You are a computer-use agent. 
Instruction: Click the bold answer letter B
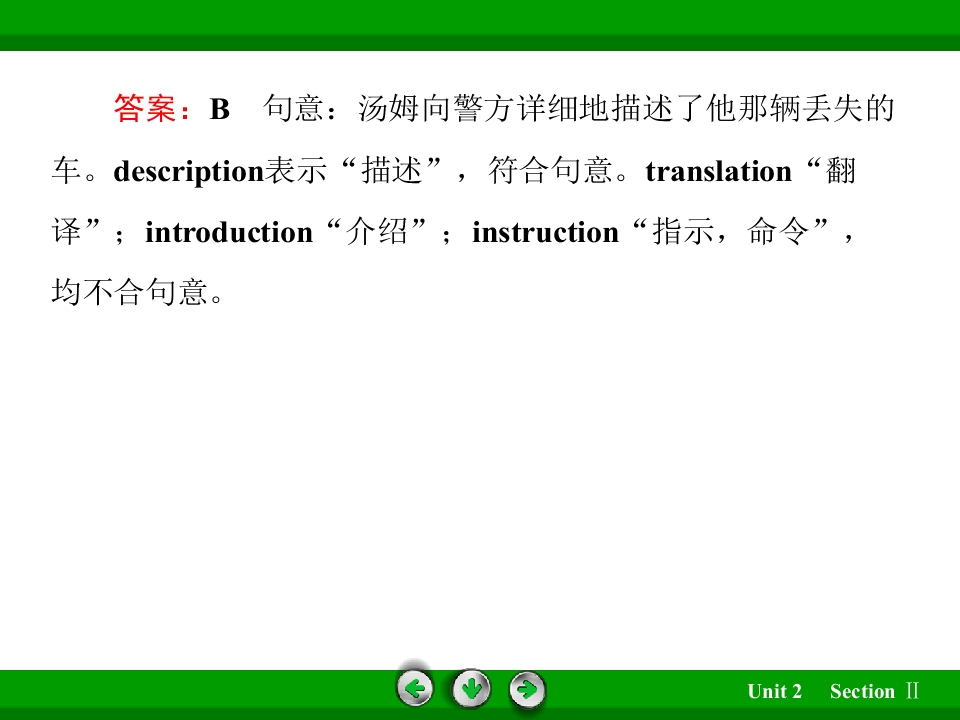pos(220,109)
